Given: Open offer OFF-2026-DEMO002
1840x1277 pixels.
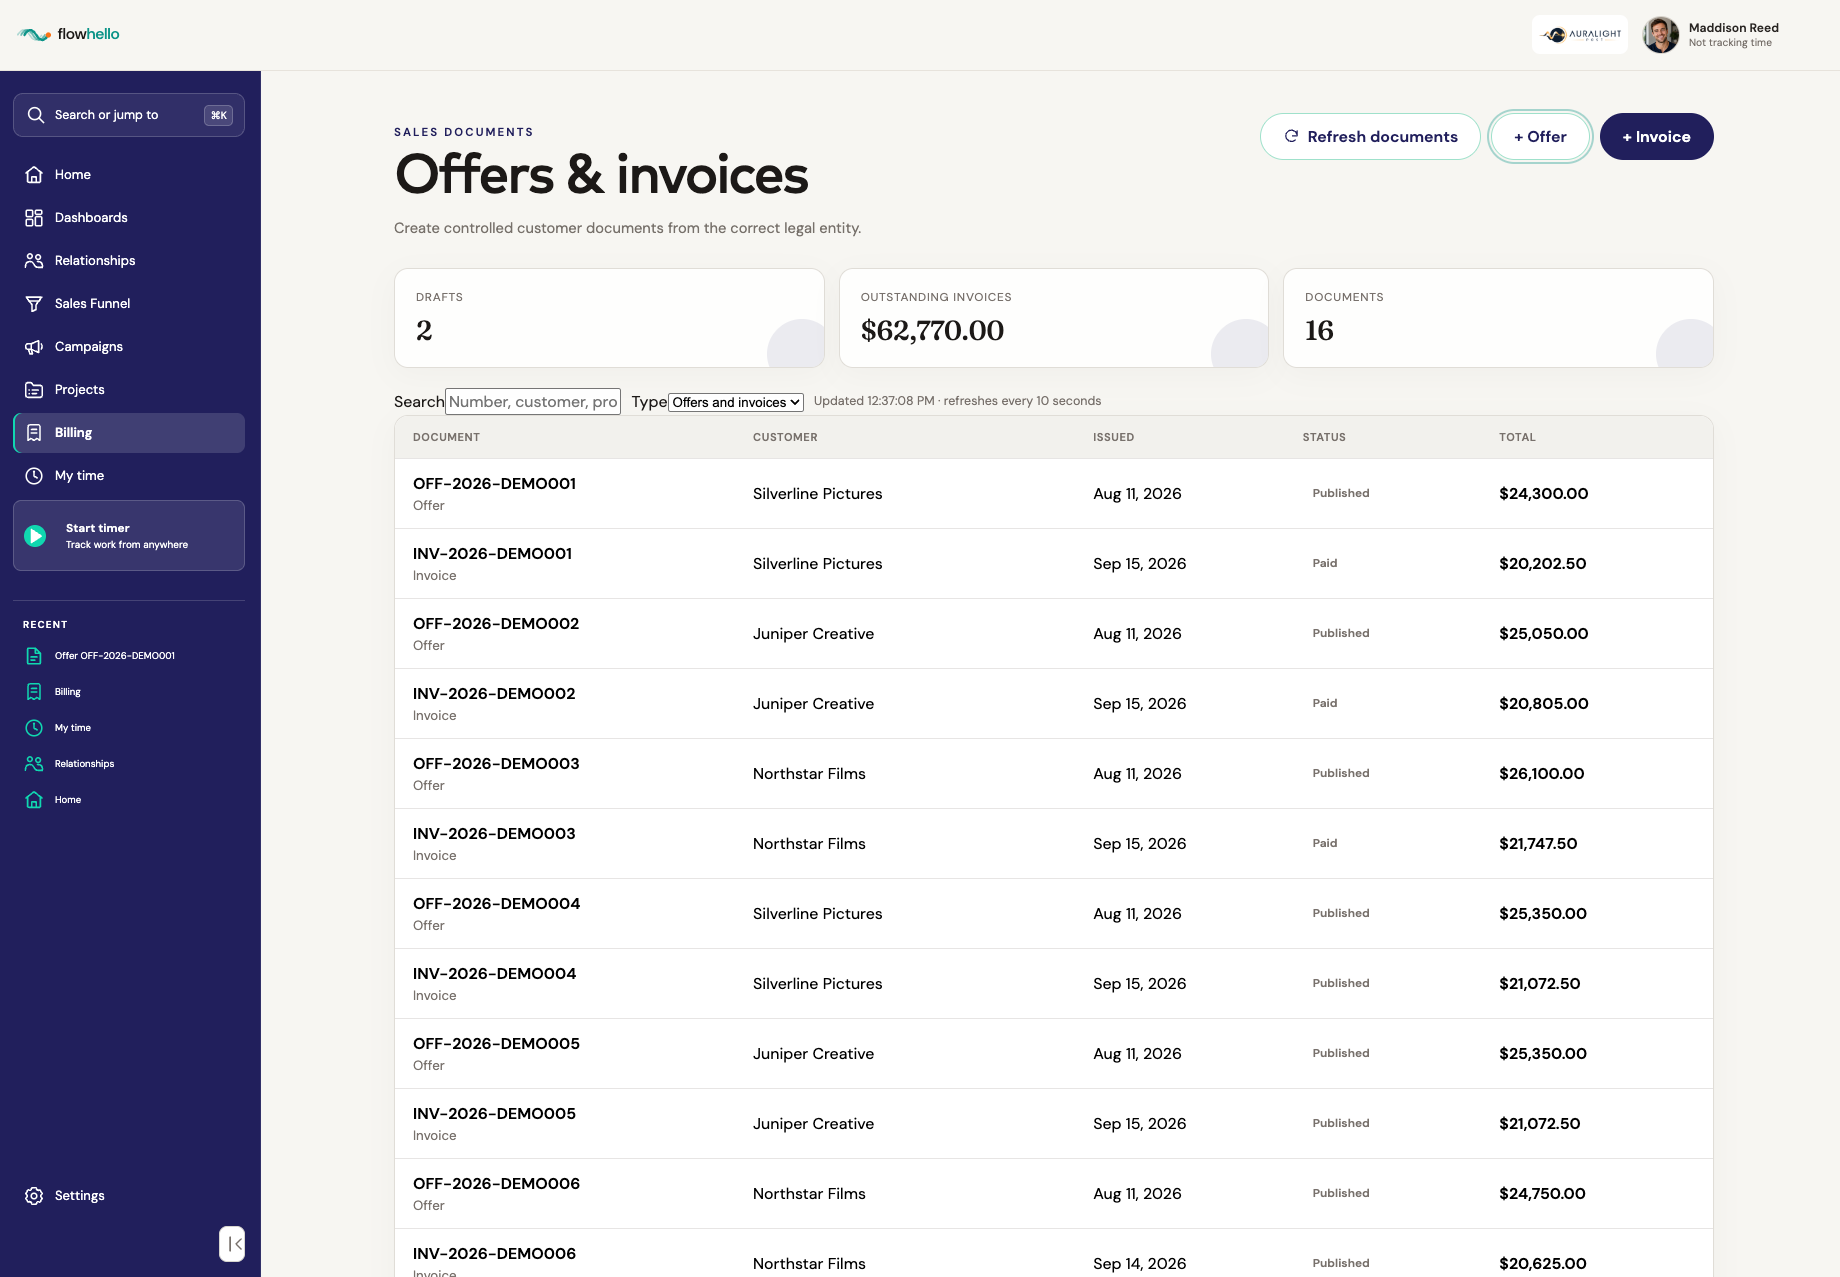Looking at the screenshot, I should [496, 624].
